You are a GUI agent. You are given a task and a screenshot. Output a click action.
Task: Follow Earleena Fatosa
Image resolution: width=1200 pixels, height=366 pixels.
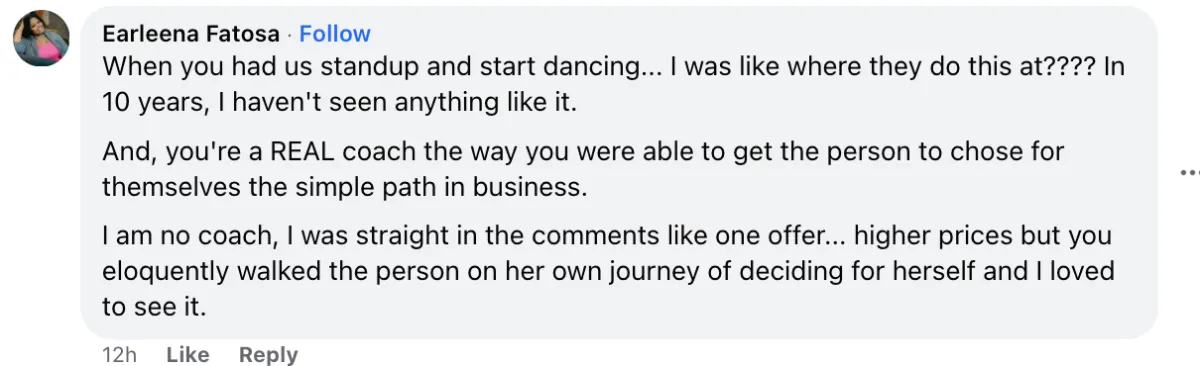[x=335, y=34]
